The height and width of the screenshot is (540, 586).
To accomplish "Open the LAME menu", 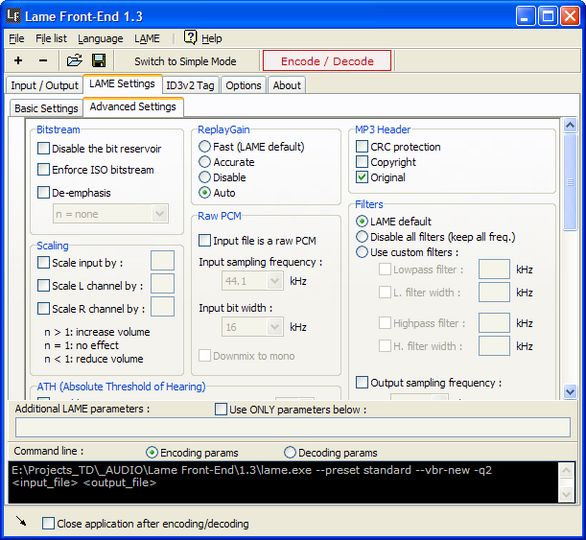I will 147,38.
